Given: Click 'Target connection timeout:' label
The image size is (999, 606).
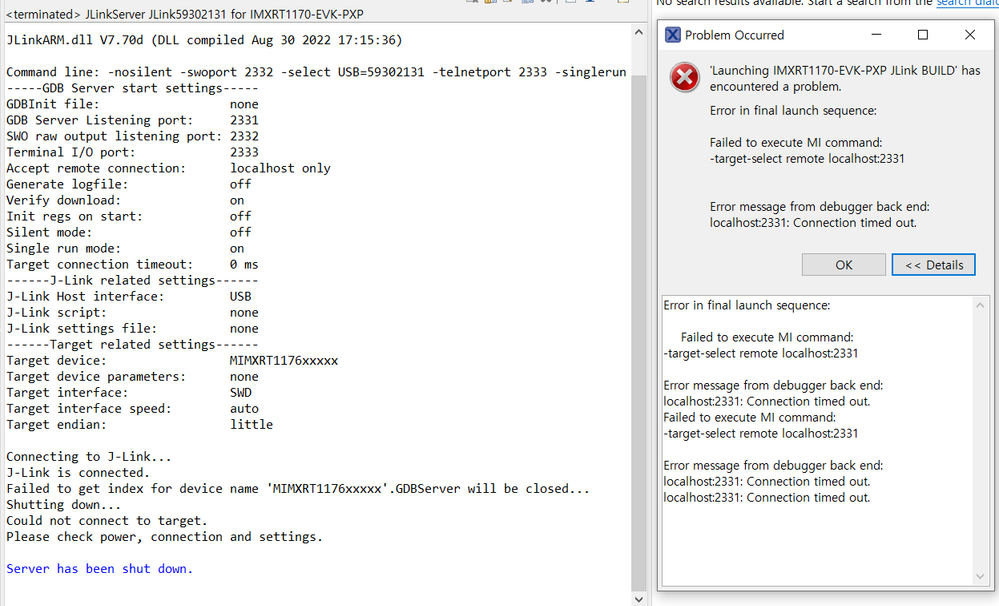Looking at the screenshot, I should [99, 264].
